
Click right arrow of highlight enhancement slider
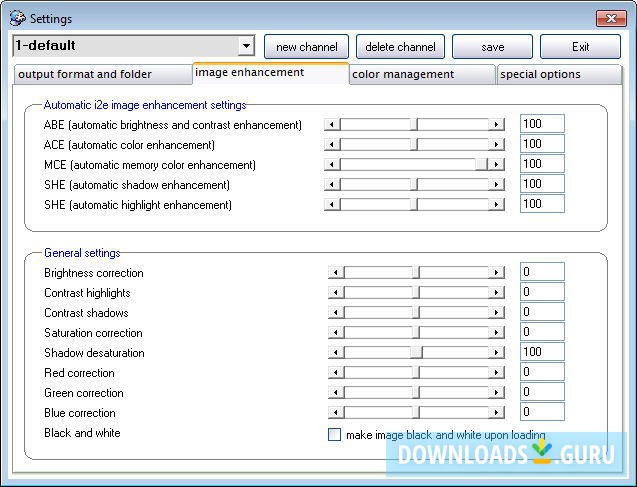click(496, 204)
